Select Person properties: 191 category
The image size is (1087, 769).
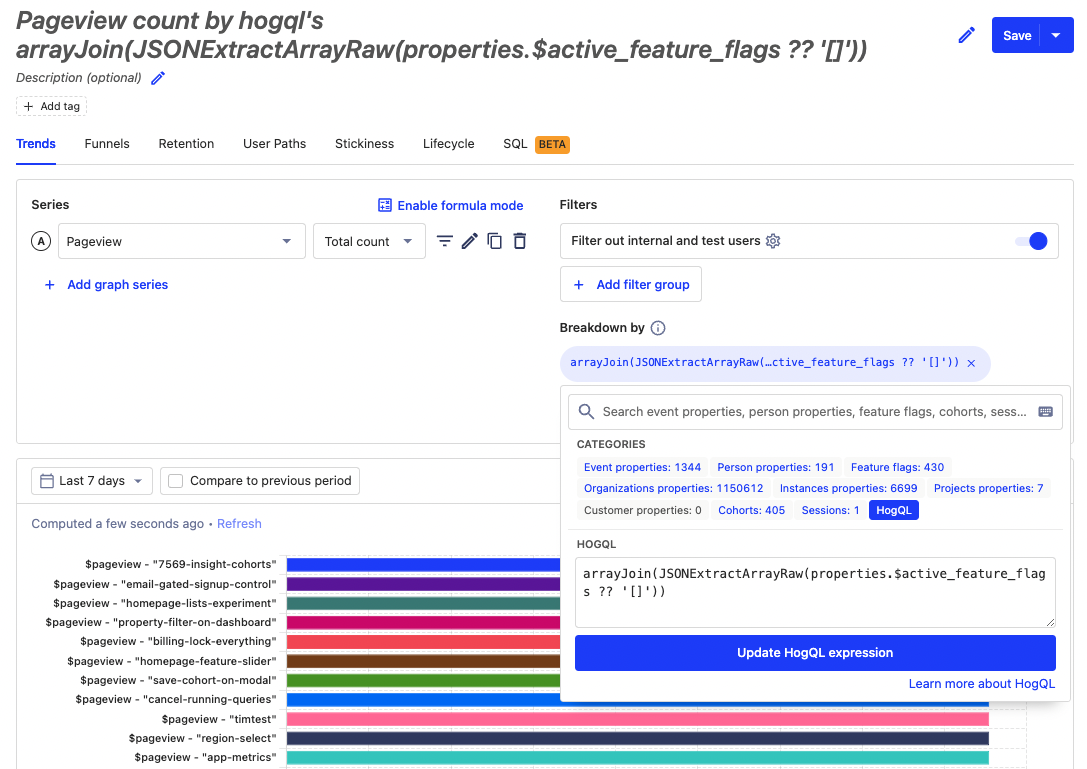pyautogui.click(x=775, y=467)
